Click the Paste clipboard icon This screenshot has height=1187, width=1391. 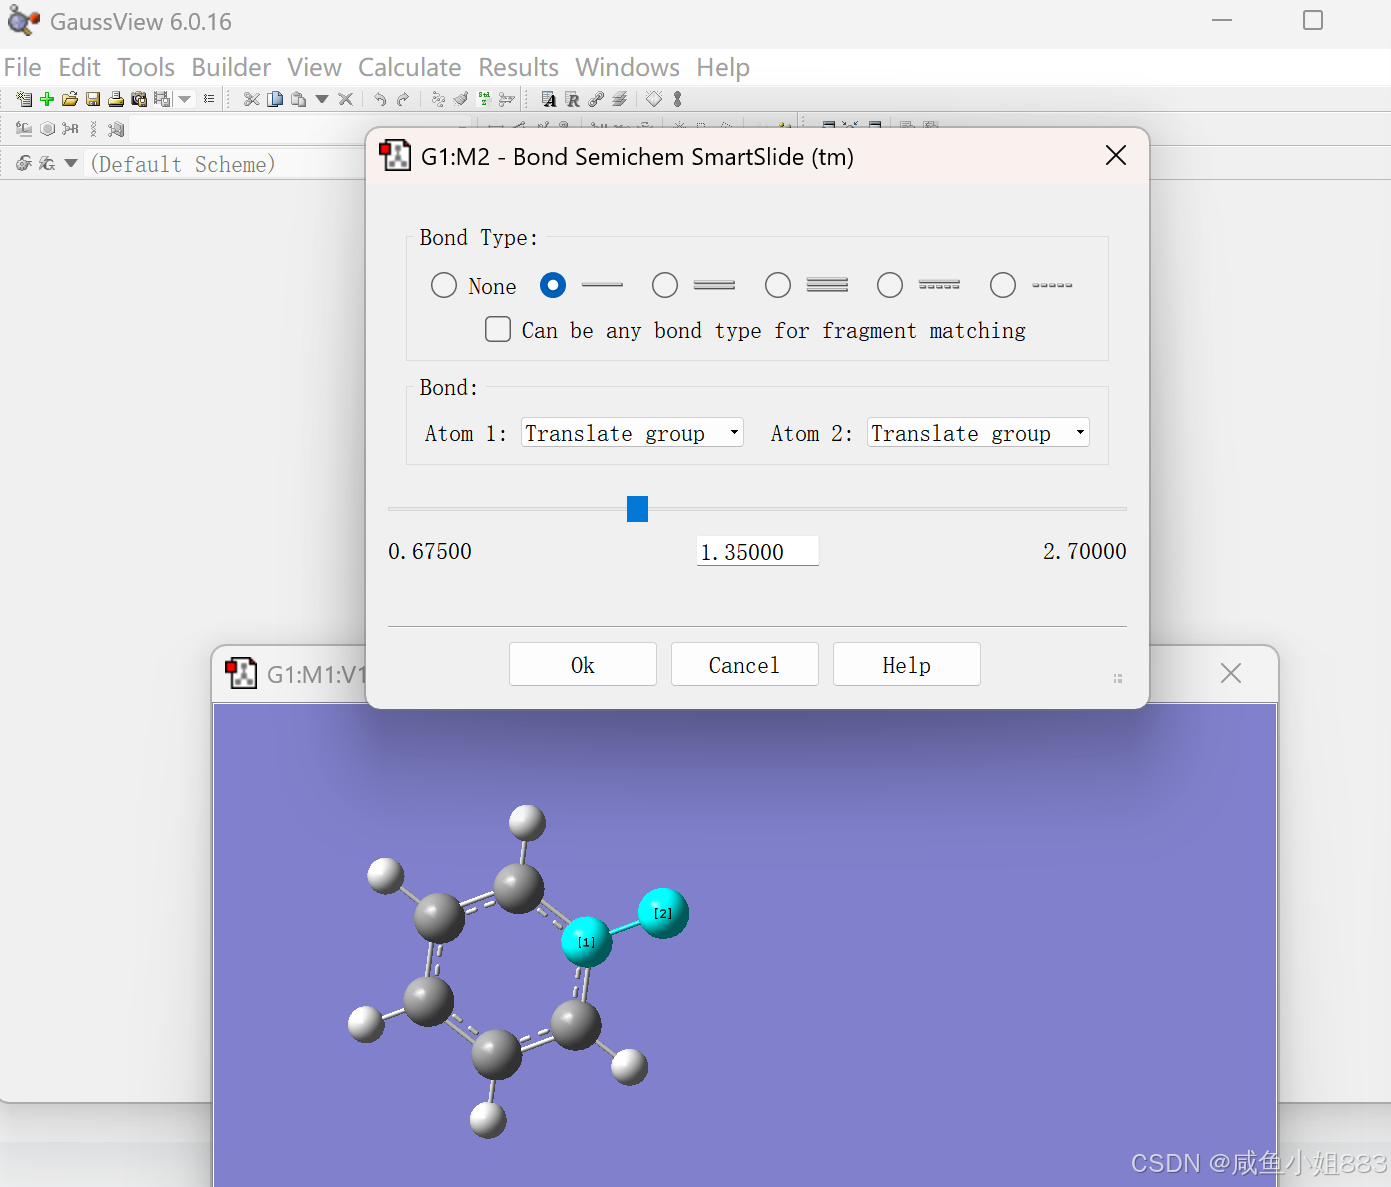pyautogui.click(x=298, y=99)
